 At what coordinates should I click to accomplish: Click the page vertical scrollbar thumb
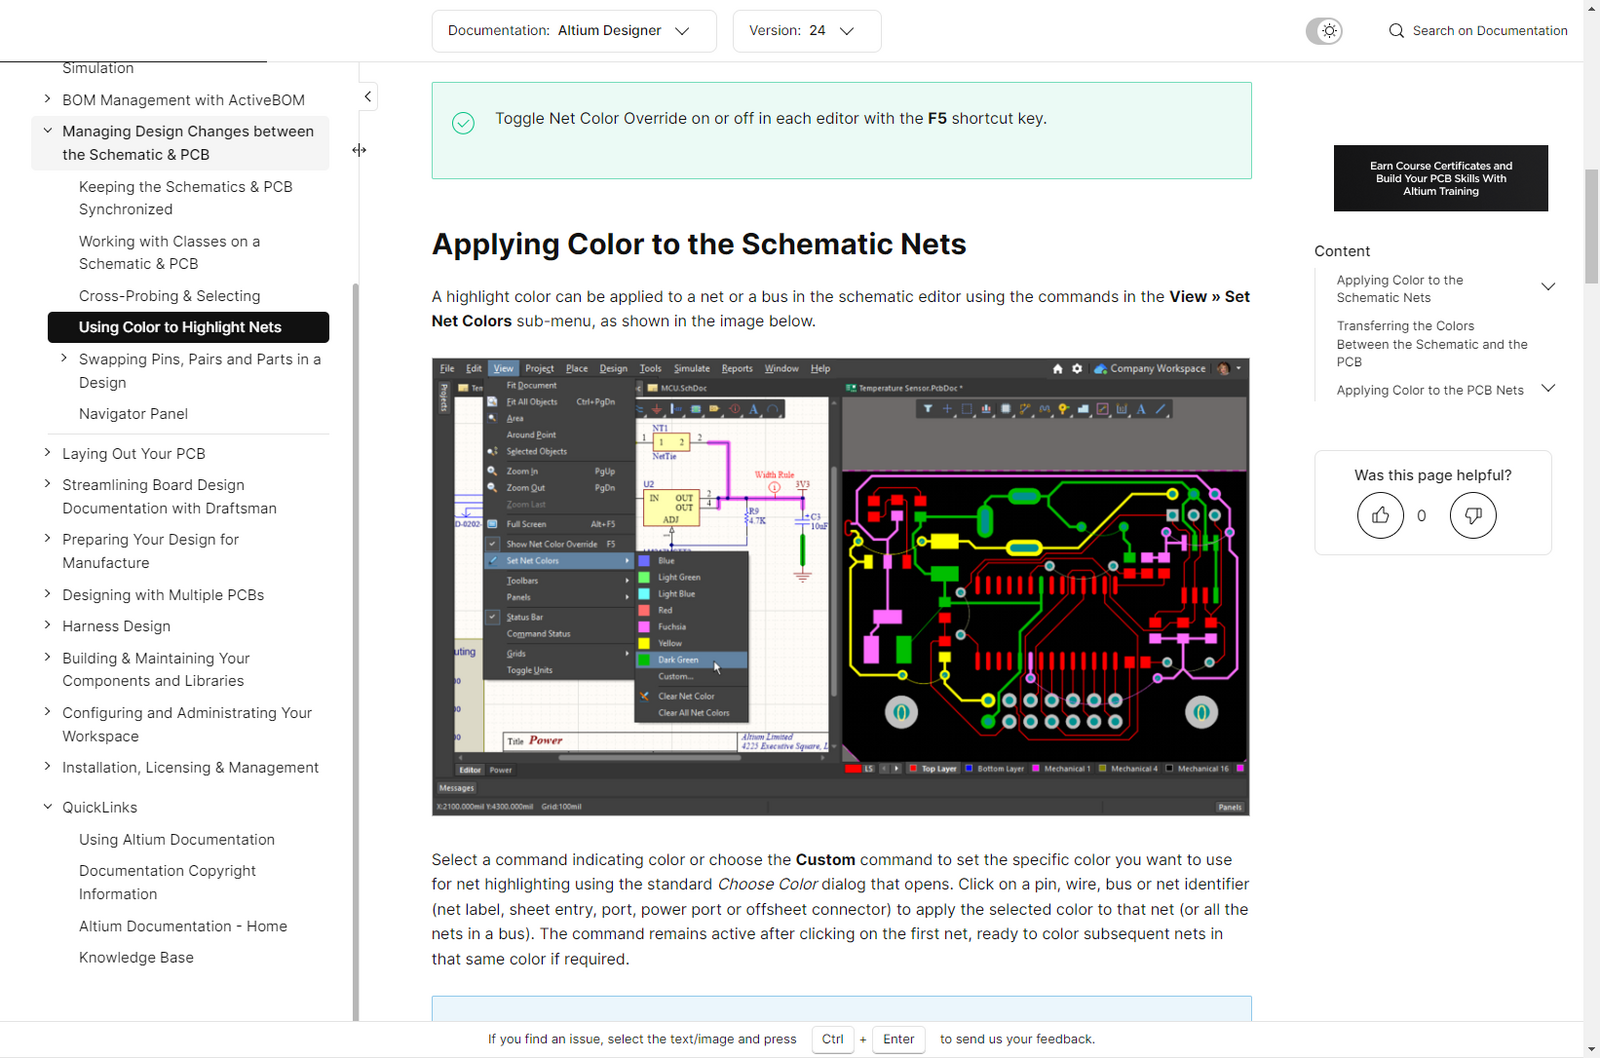tap(1592, 226)
